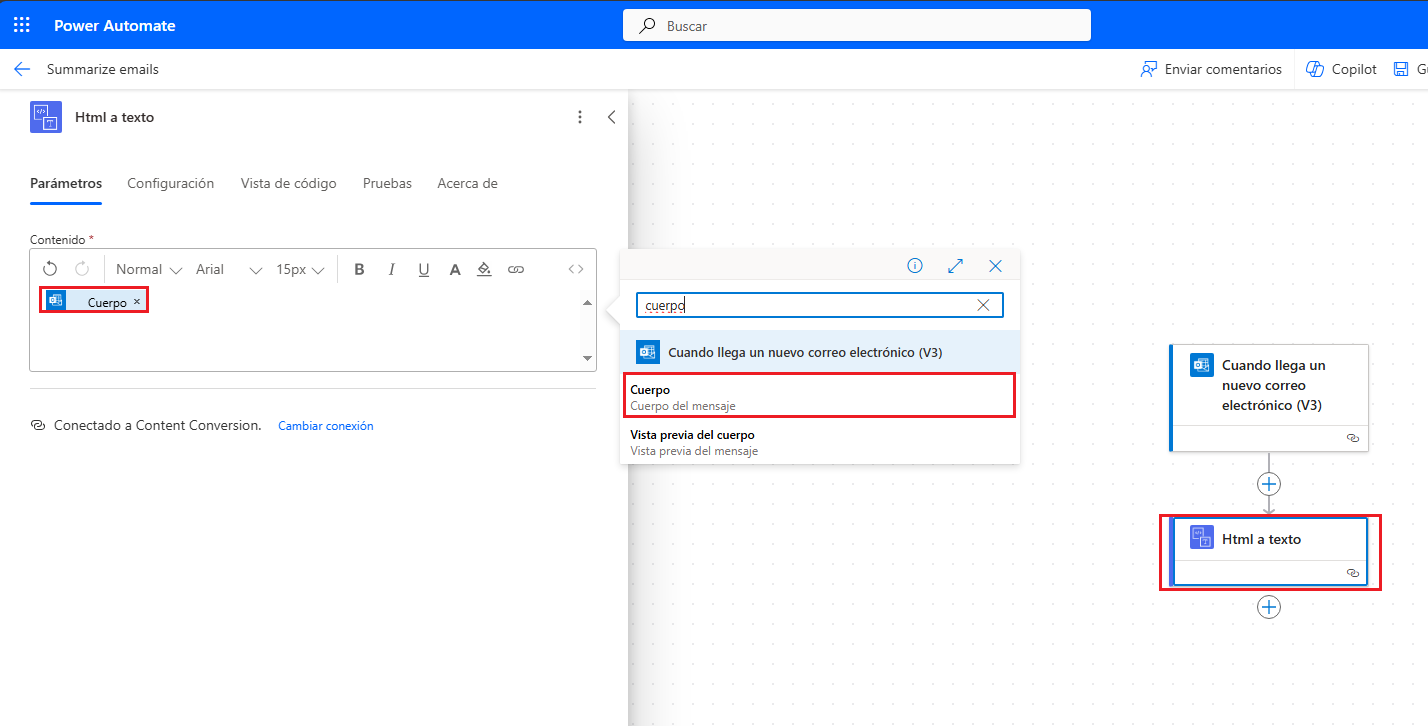Click the save icon in the command bar
The width and height of the screenshot is (1428, 726).
[1402, 69]
